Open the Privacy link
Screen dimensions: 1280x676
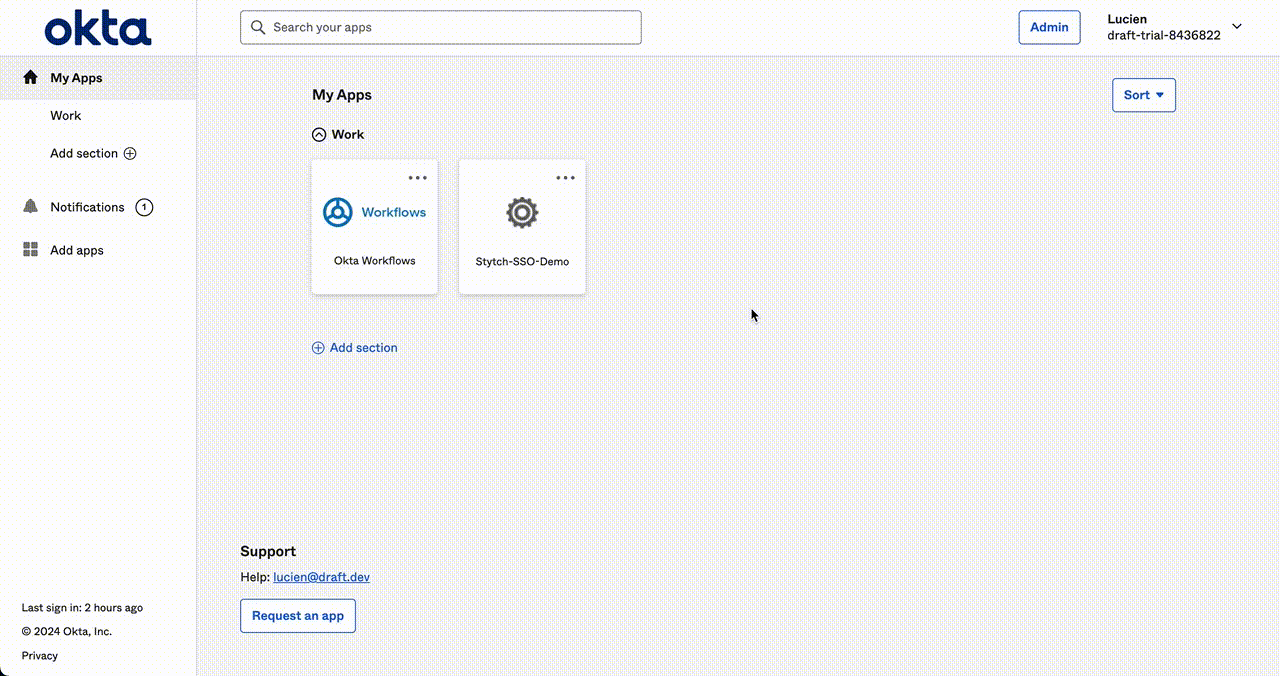[40, 656]
